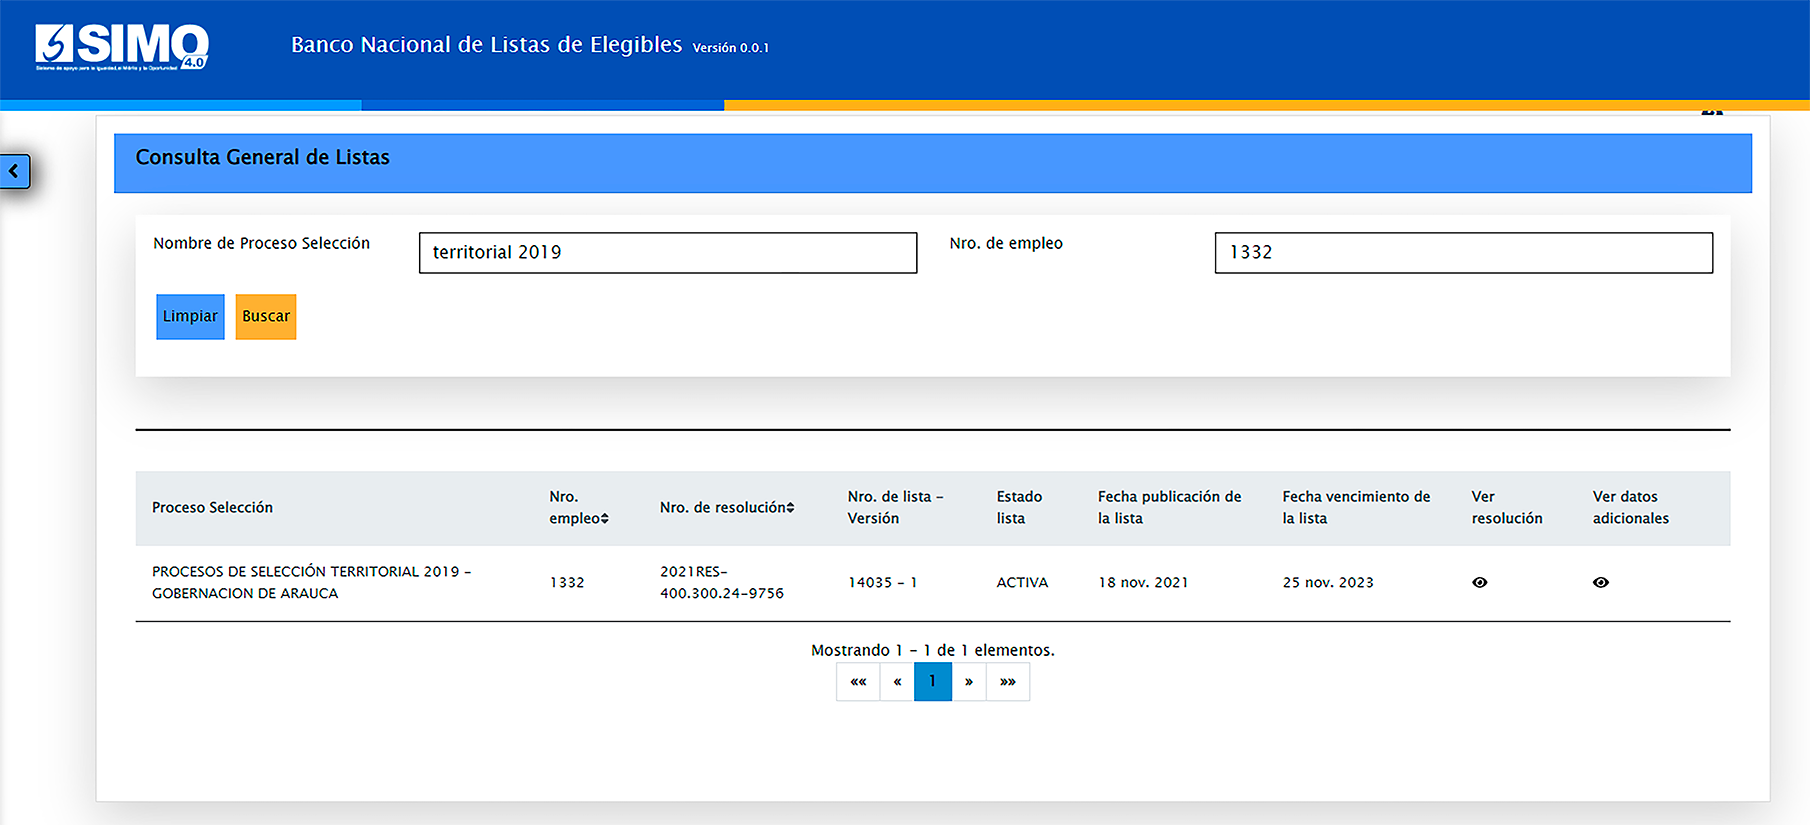The height and width of the screenshot is (825, 1810).
Task: Select Banco Nacional de Listas de Elegibles title
Action: 486,45
